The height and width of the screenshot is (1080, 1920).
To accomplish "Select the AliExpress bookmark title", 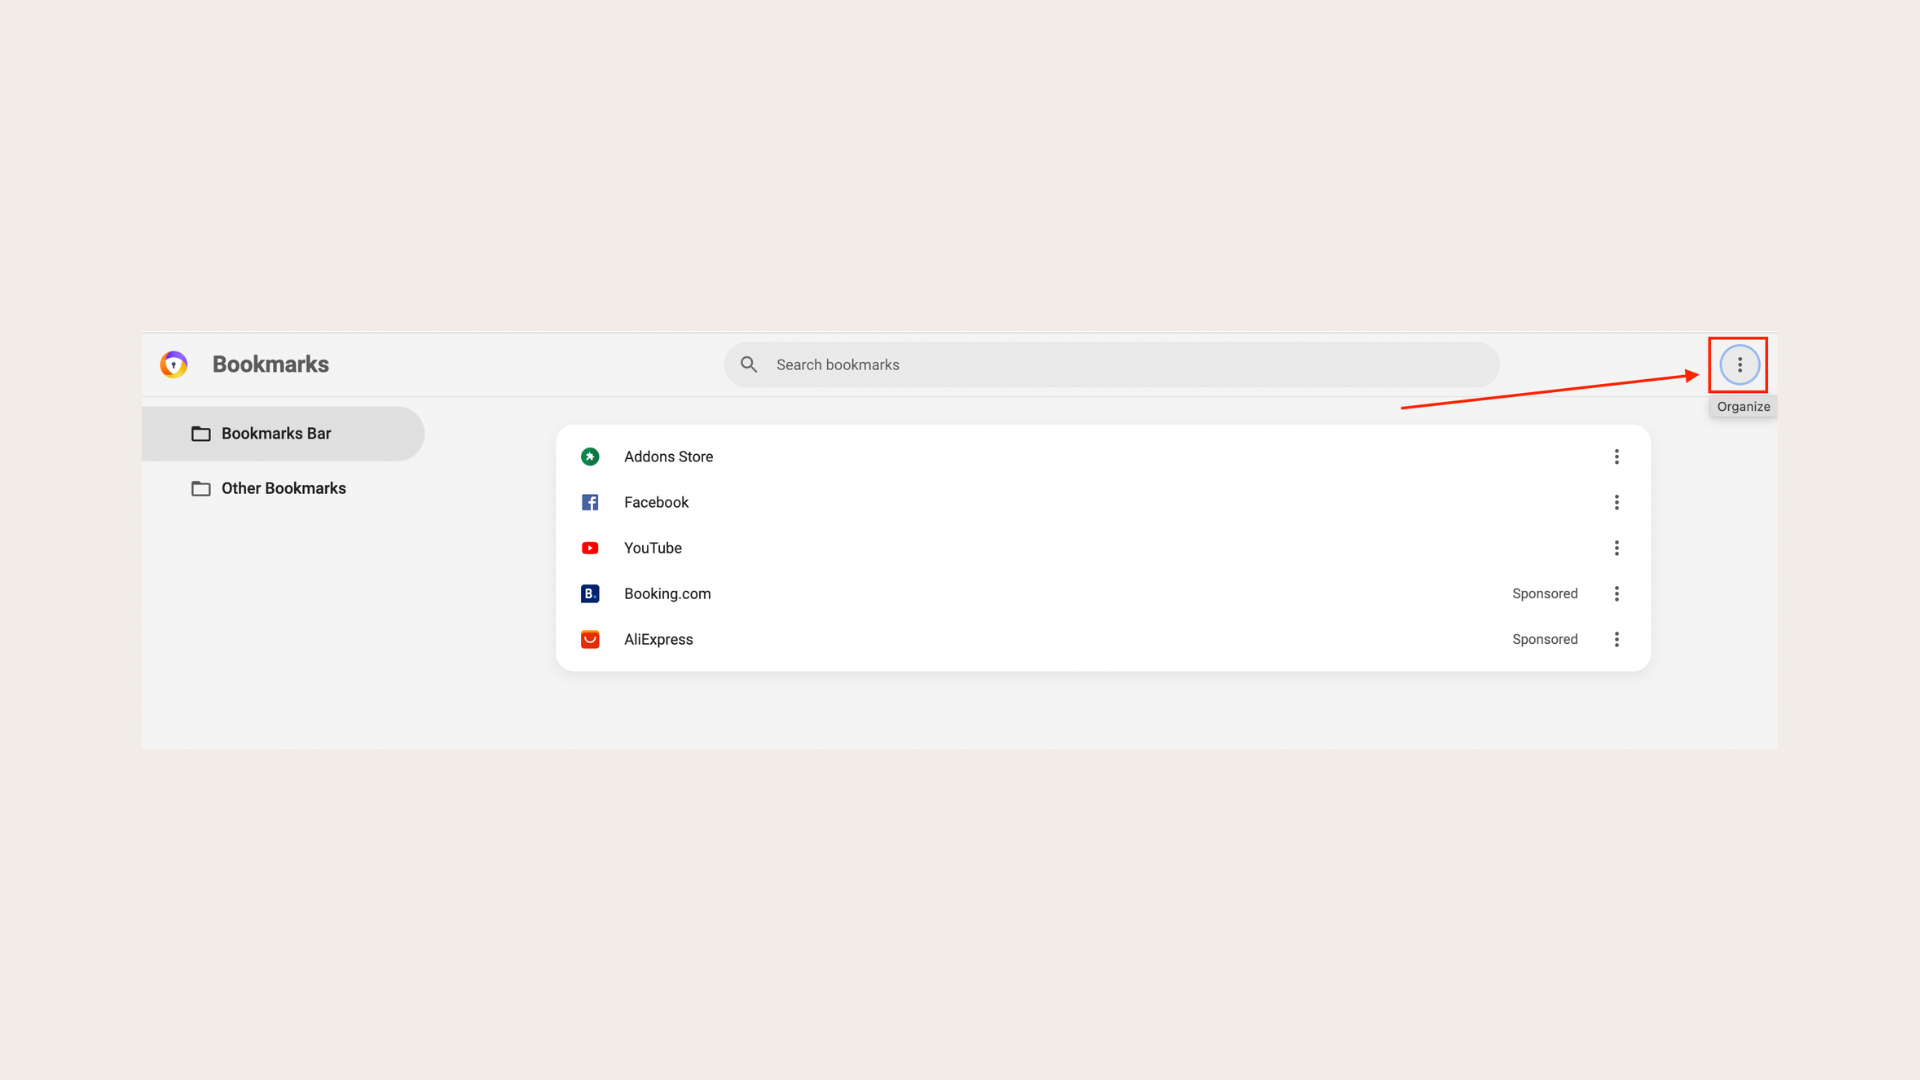I will point(658,640).
